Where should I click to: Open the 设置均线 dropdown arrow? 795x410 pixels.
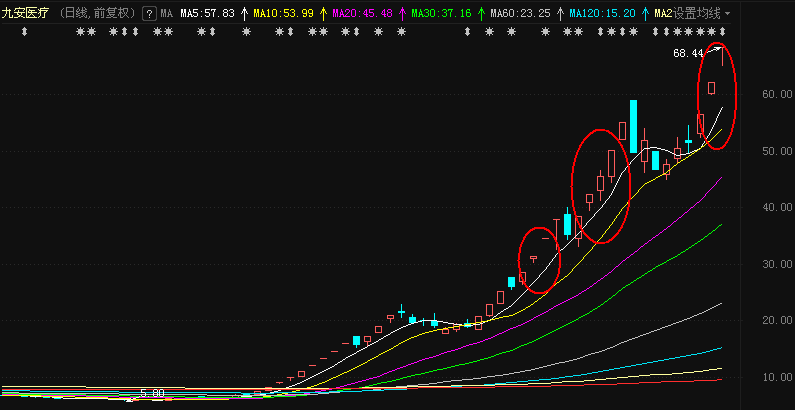(x=727, y=14)
